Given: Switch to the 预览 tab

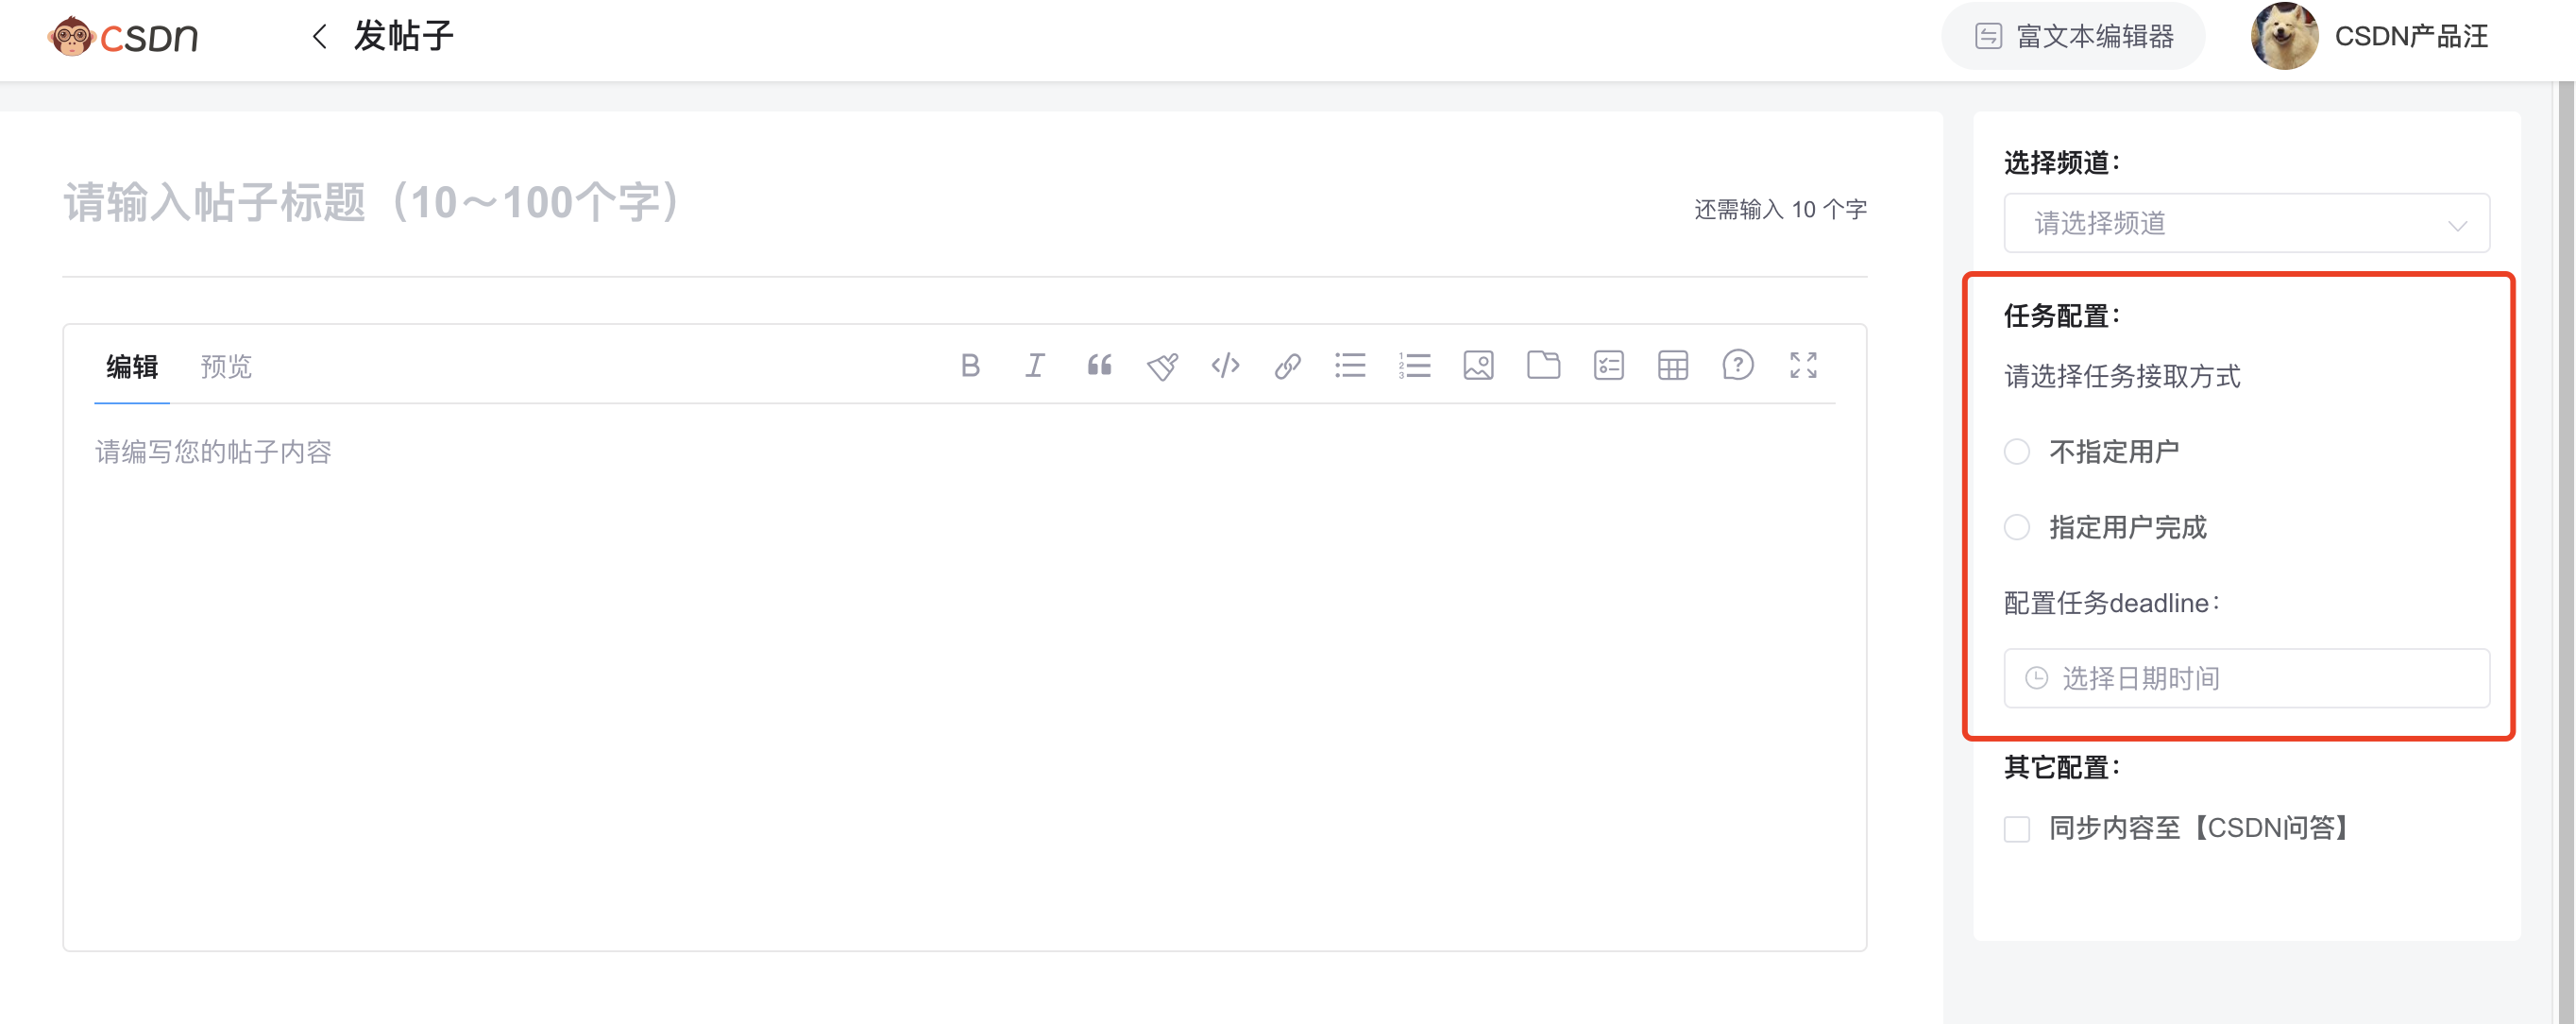Looking at the screenshot, I should tap(226, 367).
